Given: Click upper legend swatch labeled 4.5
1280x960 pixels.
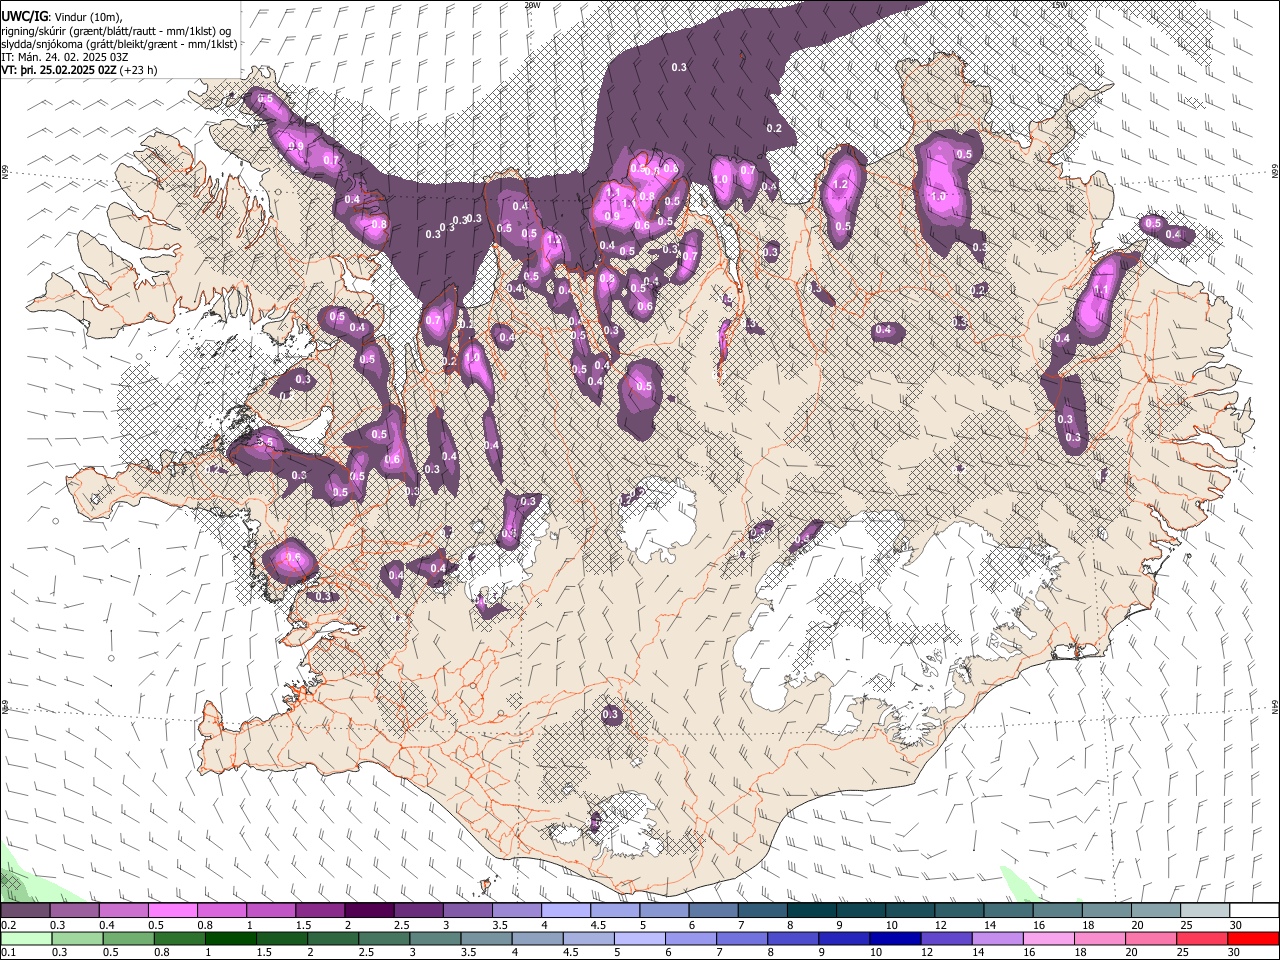Looking at the screenshot, I should pyautogui.click(x=616, y=911).
